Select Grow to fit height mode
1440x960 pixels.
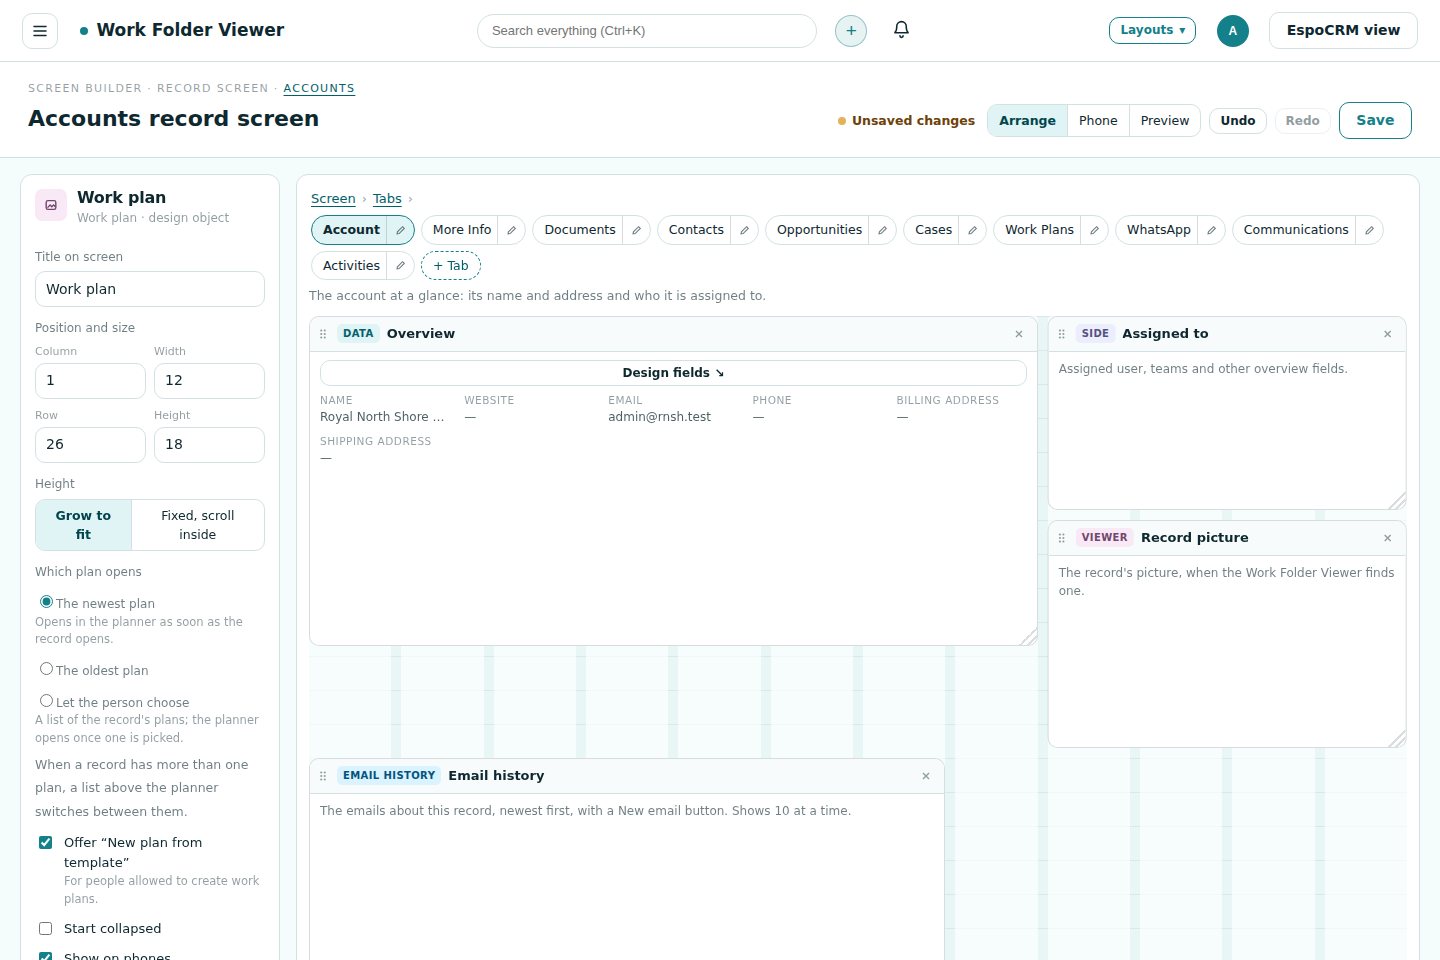pyautogui.click(x=84, y=525)
